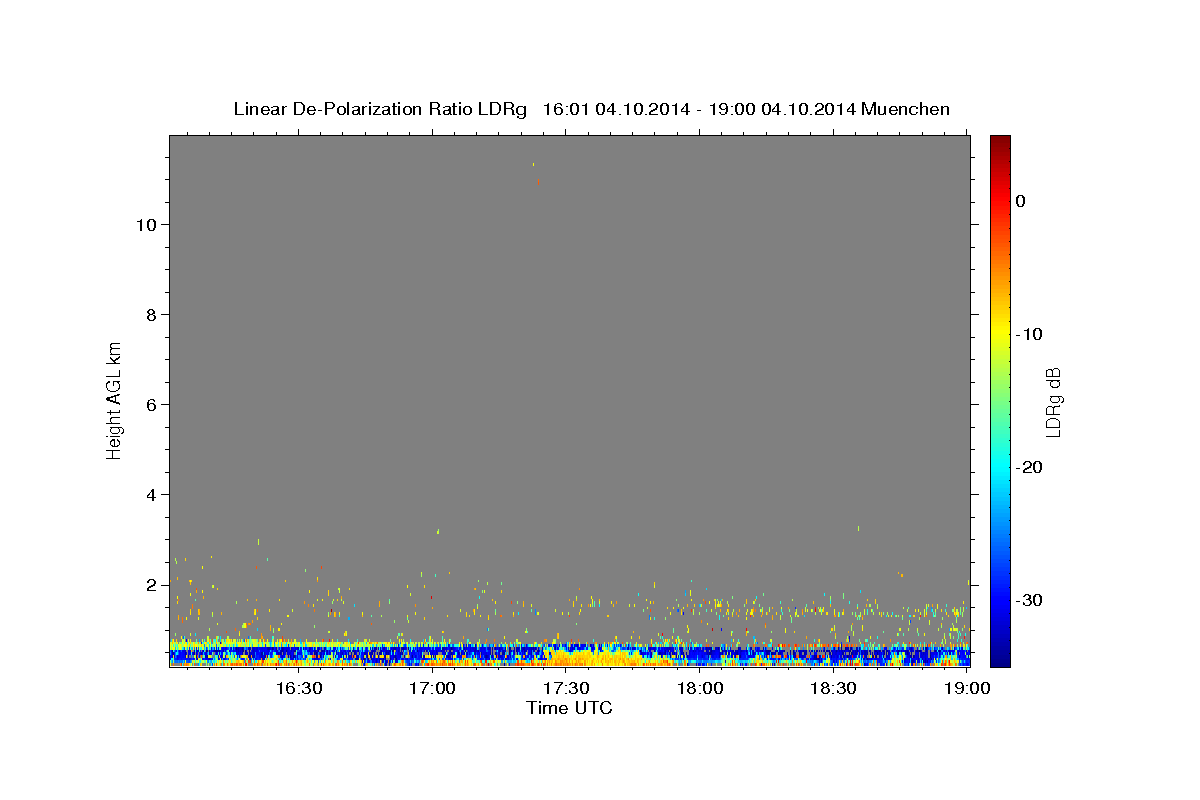Click the height label '8'

[x=149, y=314]
